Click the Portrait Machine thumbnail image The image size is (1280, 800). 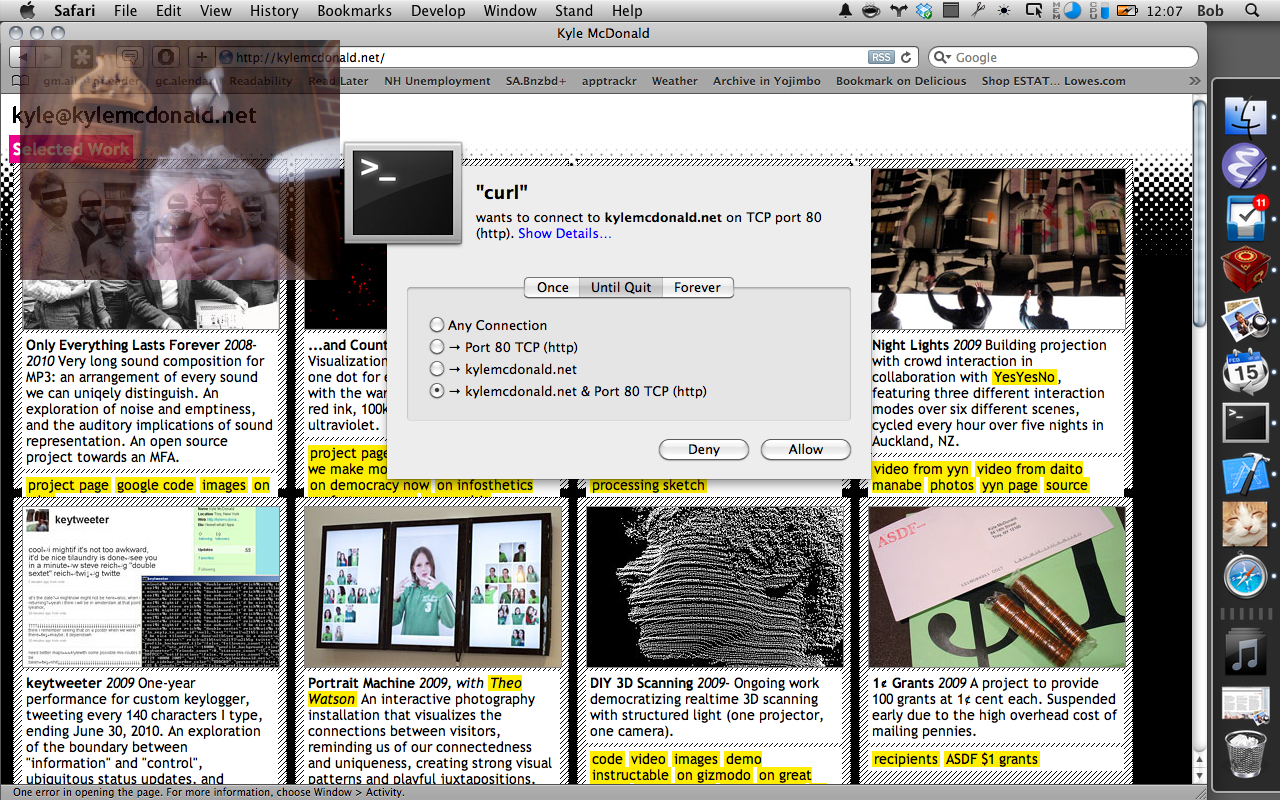[x=429, y=587]
